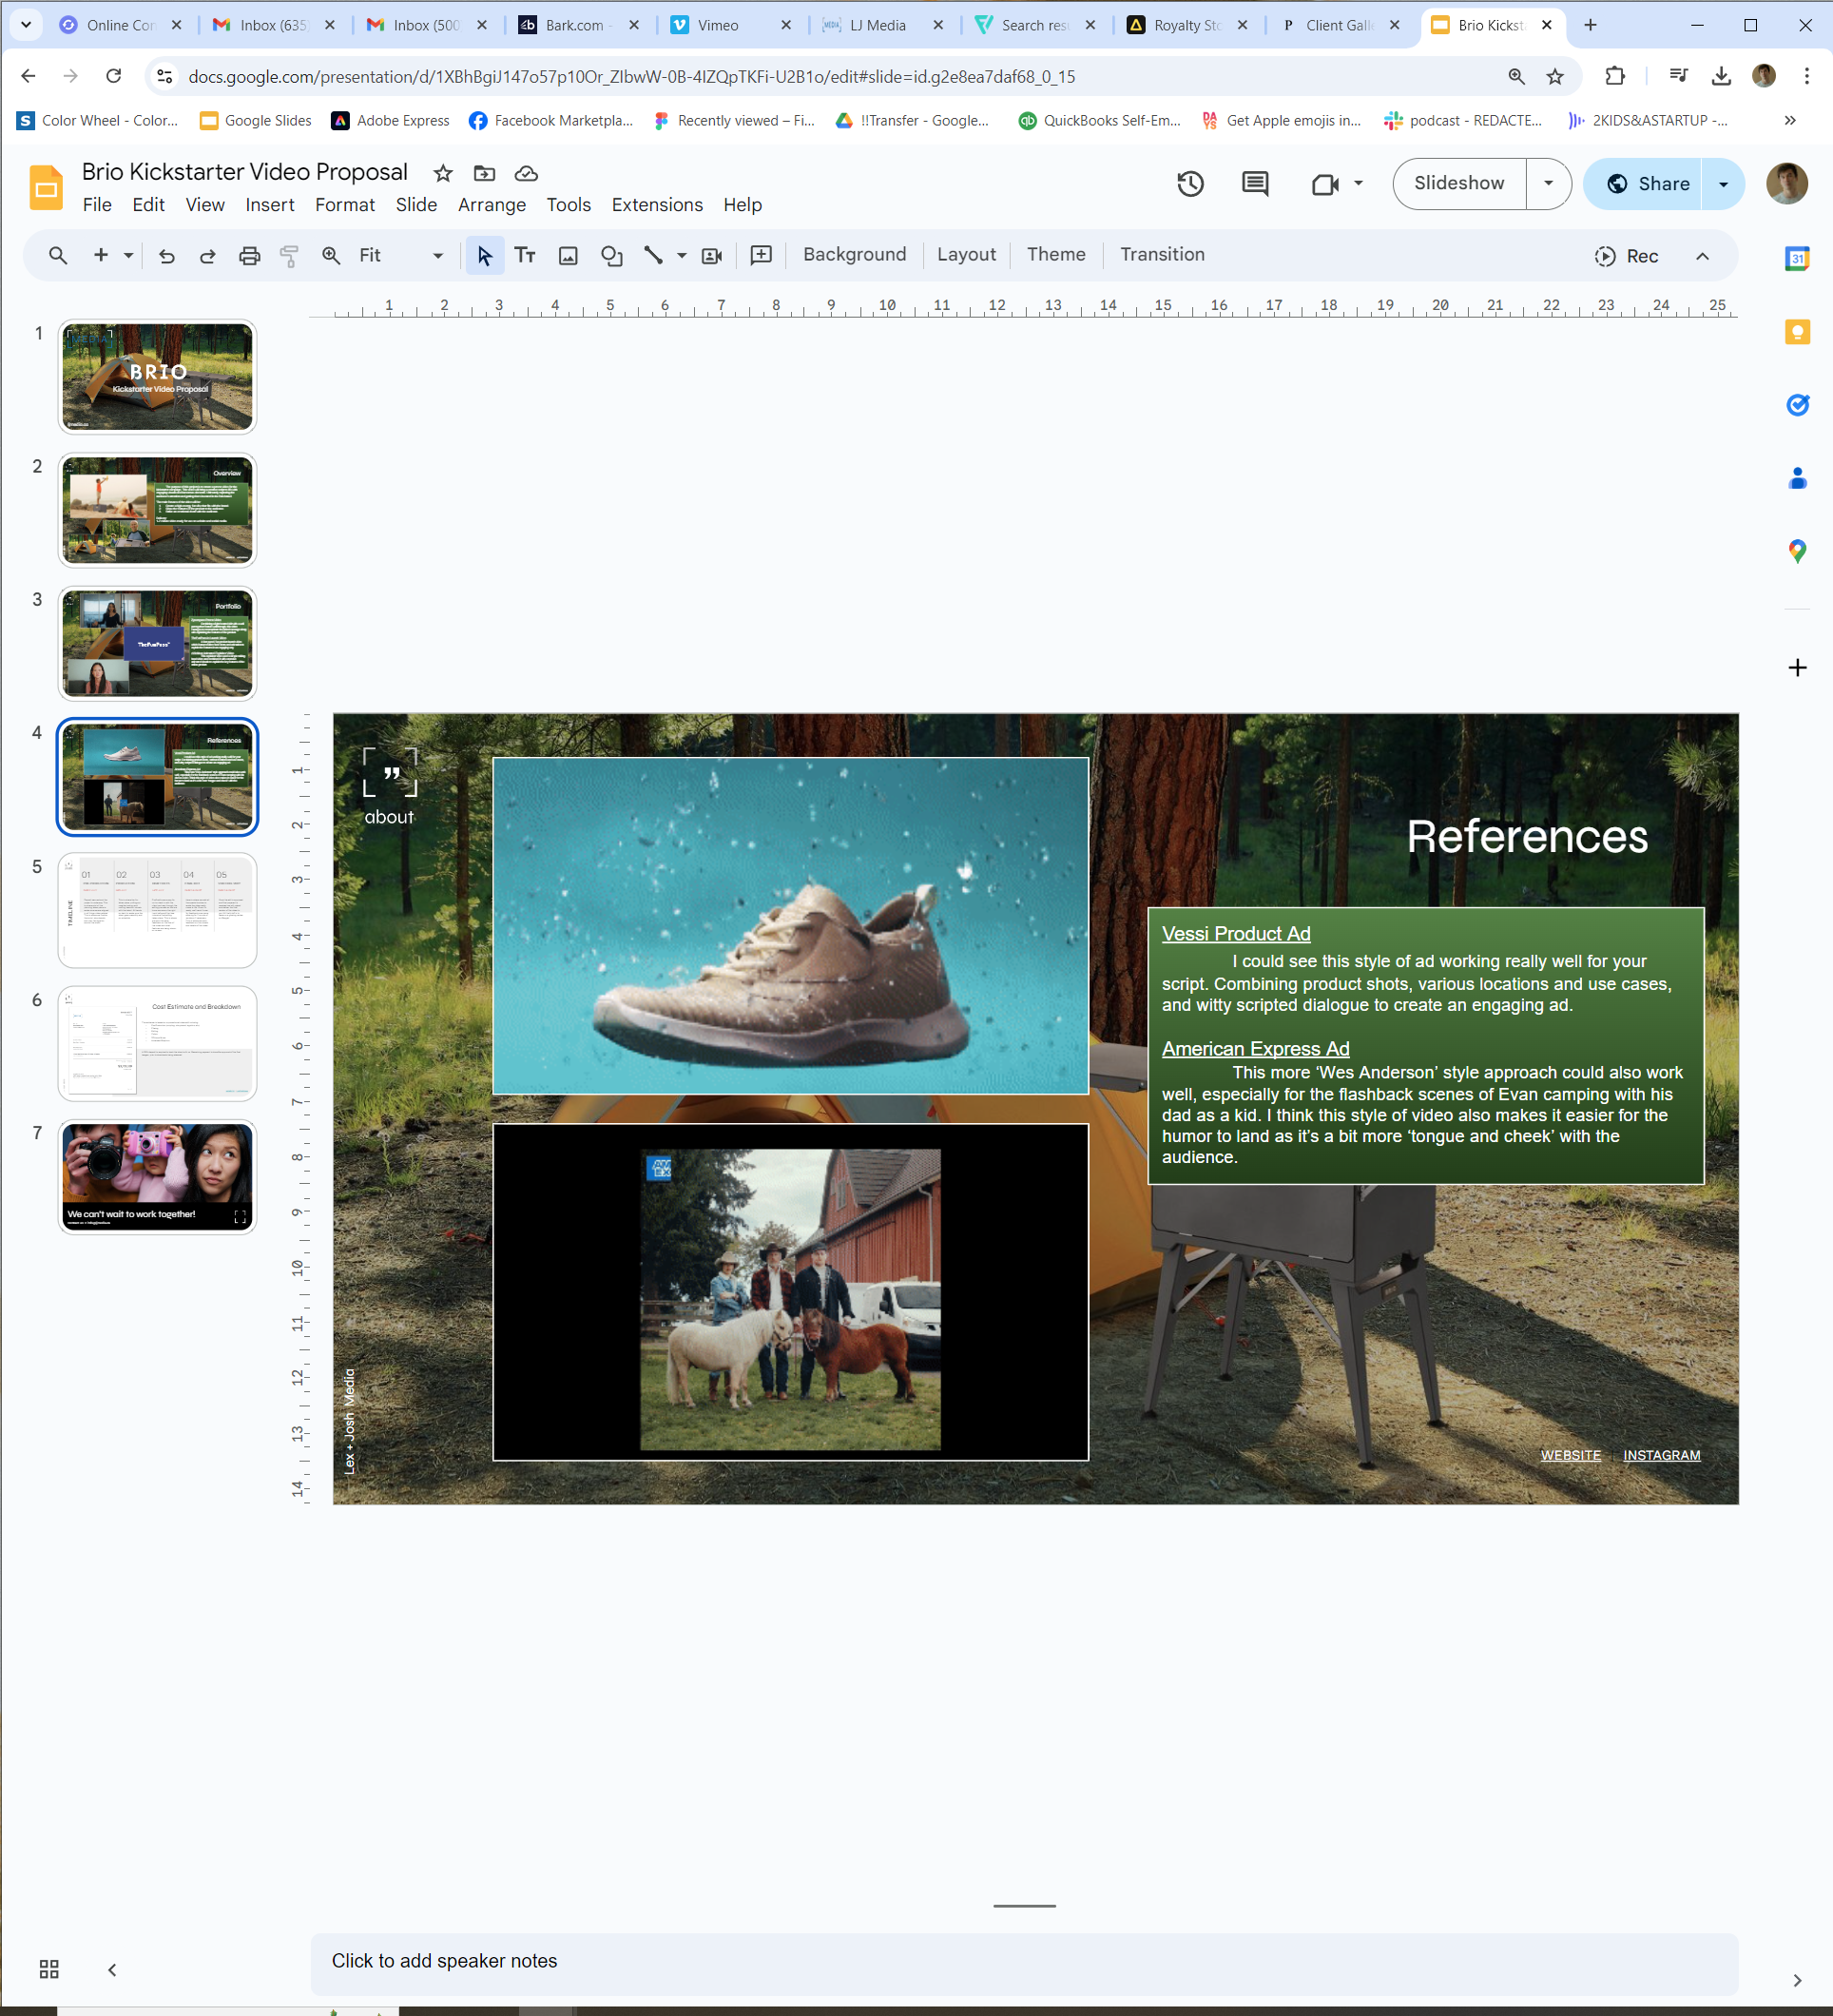
Task: Click the Transition button
Action: tap(1162, 254)
